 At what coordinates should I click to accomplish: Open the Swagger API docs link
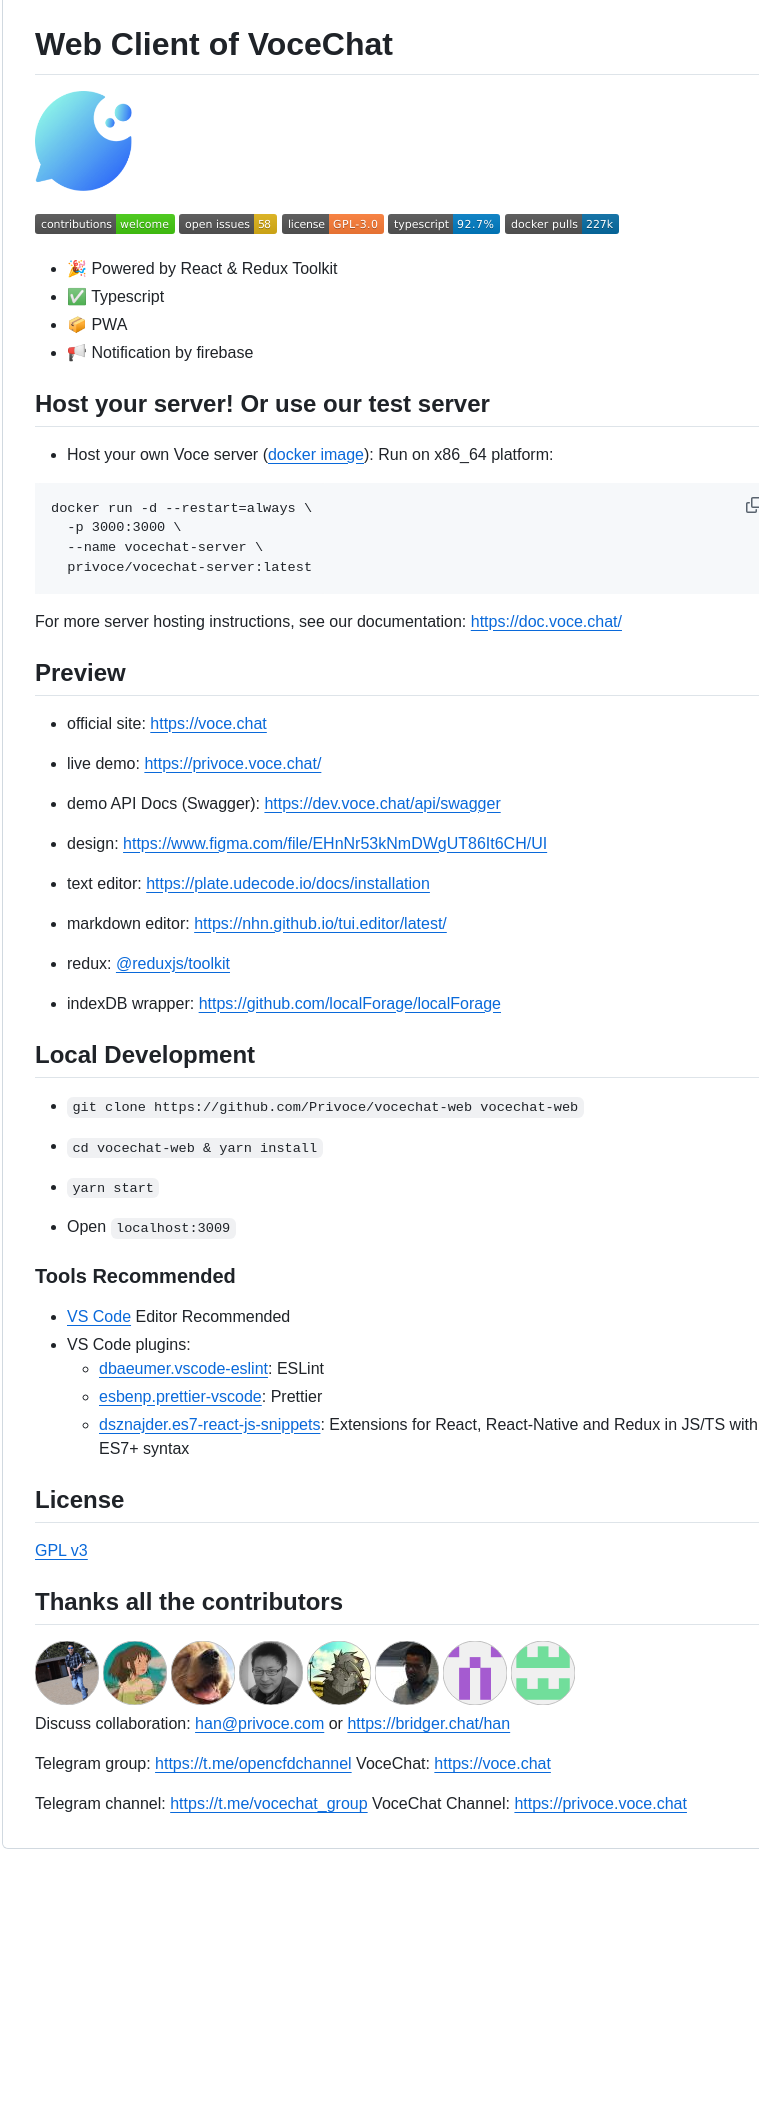tap(382, 803)
